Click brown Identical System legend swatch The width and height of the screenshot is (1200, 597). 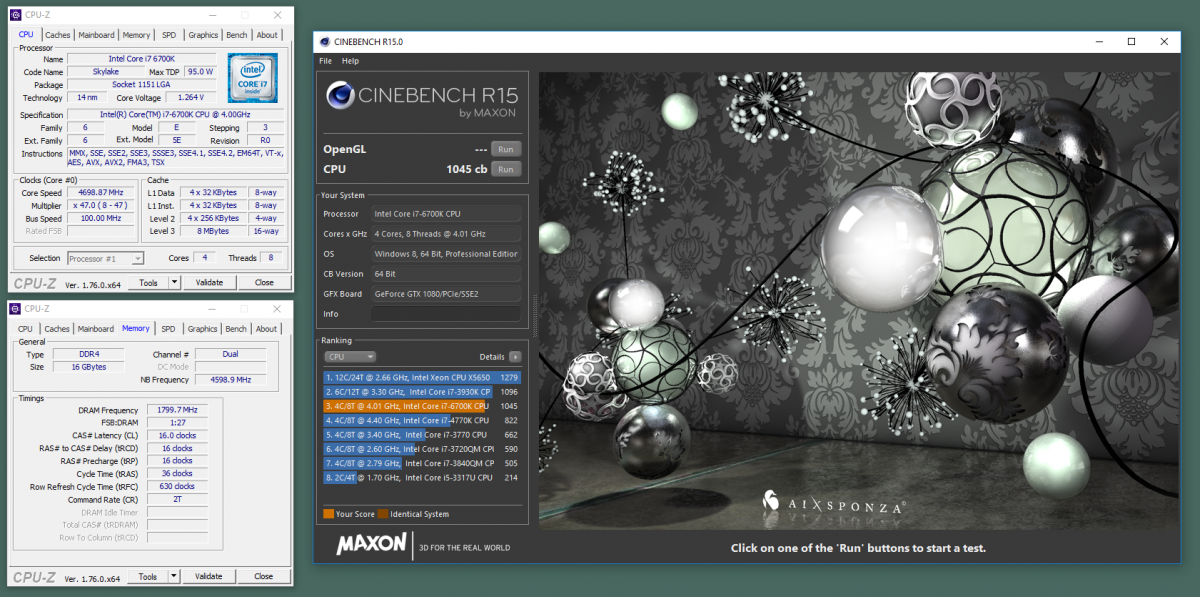point(383,514)
